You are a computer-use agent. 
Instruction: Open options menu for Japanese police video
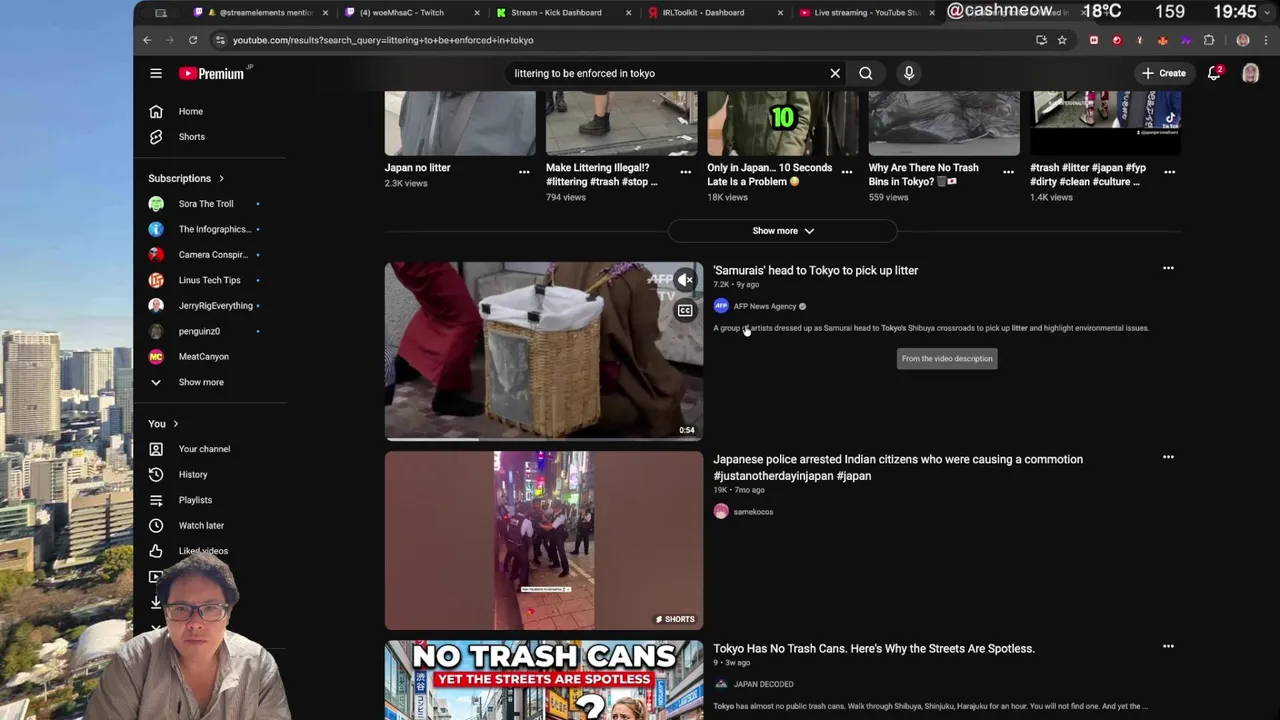pos(1168,457)
